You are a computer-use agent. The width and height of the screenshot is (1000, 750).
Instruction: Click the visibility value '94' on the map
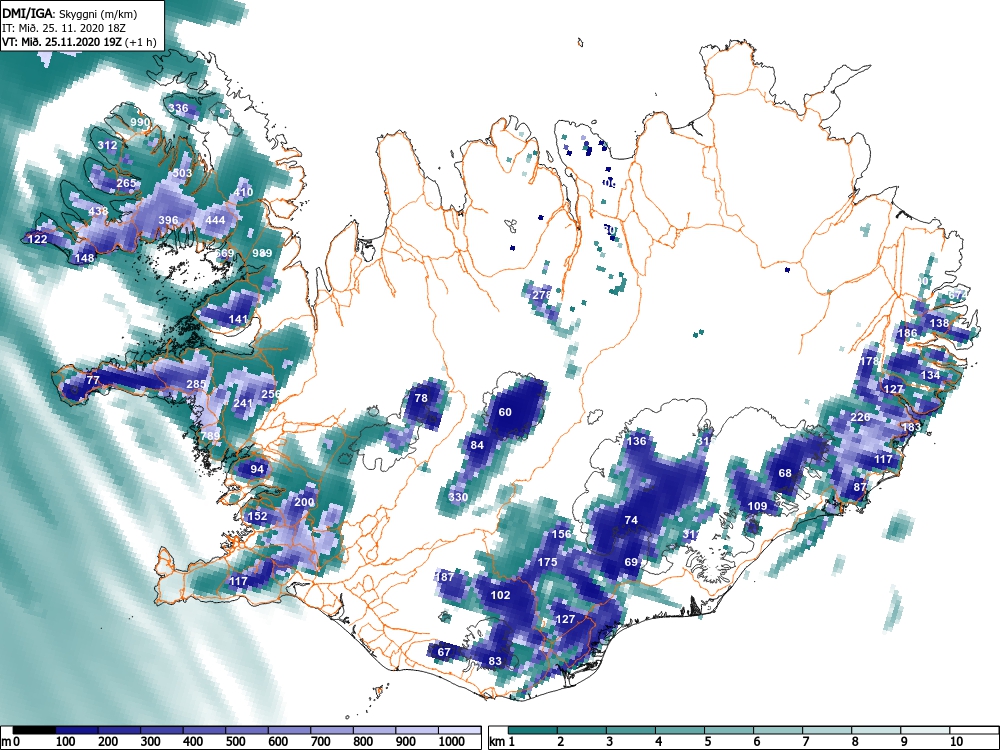[257, 469]
